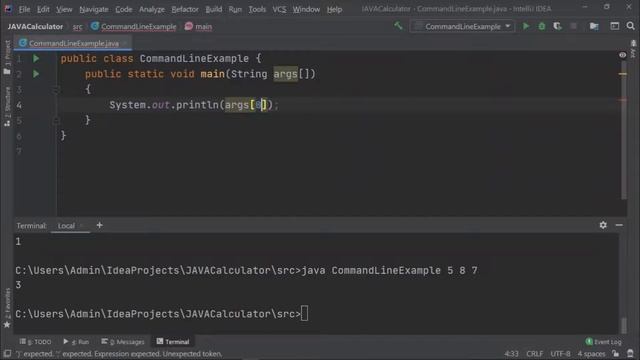Open Messages tool window tab
640x360 pixels.
coord(123,342)
